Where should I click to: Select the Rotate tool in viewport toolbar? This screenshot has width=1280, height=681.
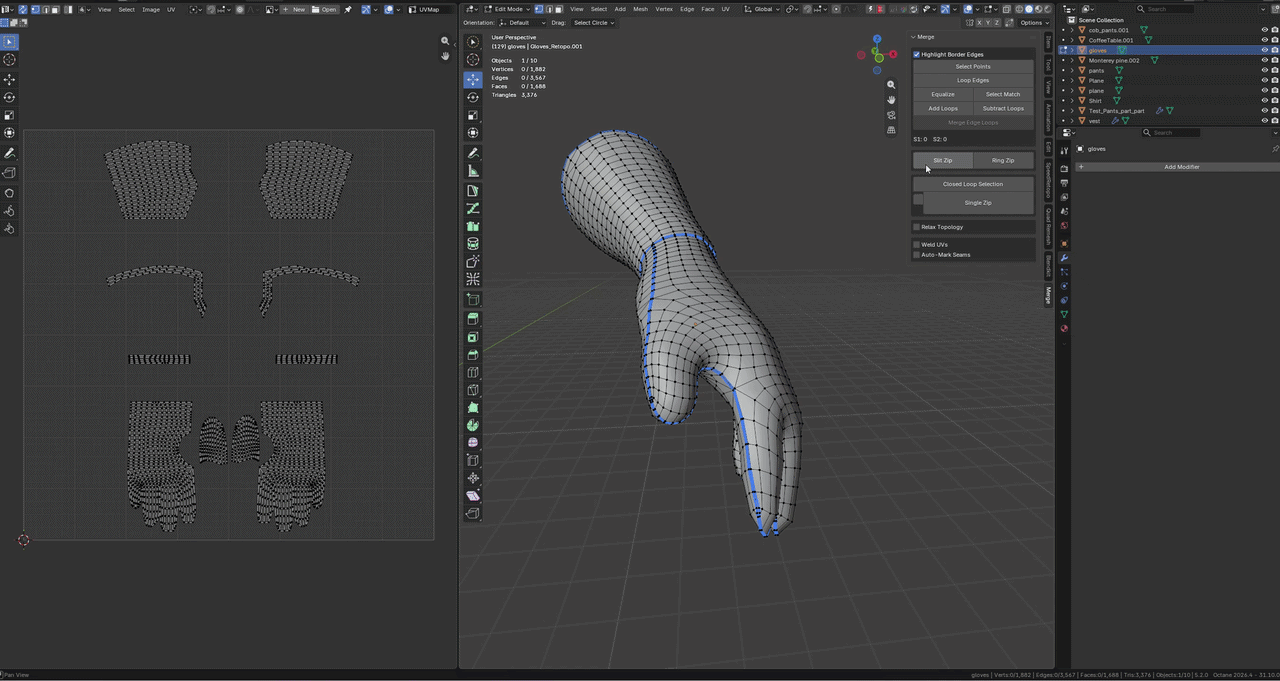[x=473, y=97]
